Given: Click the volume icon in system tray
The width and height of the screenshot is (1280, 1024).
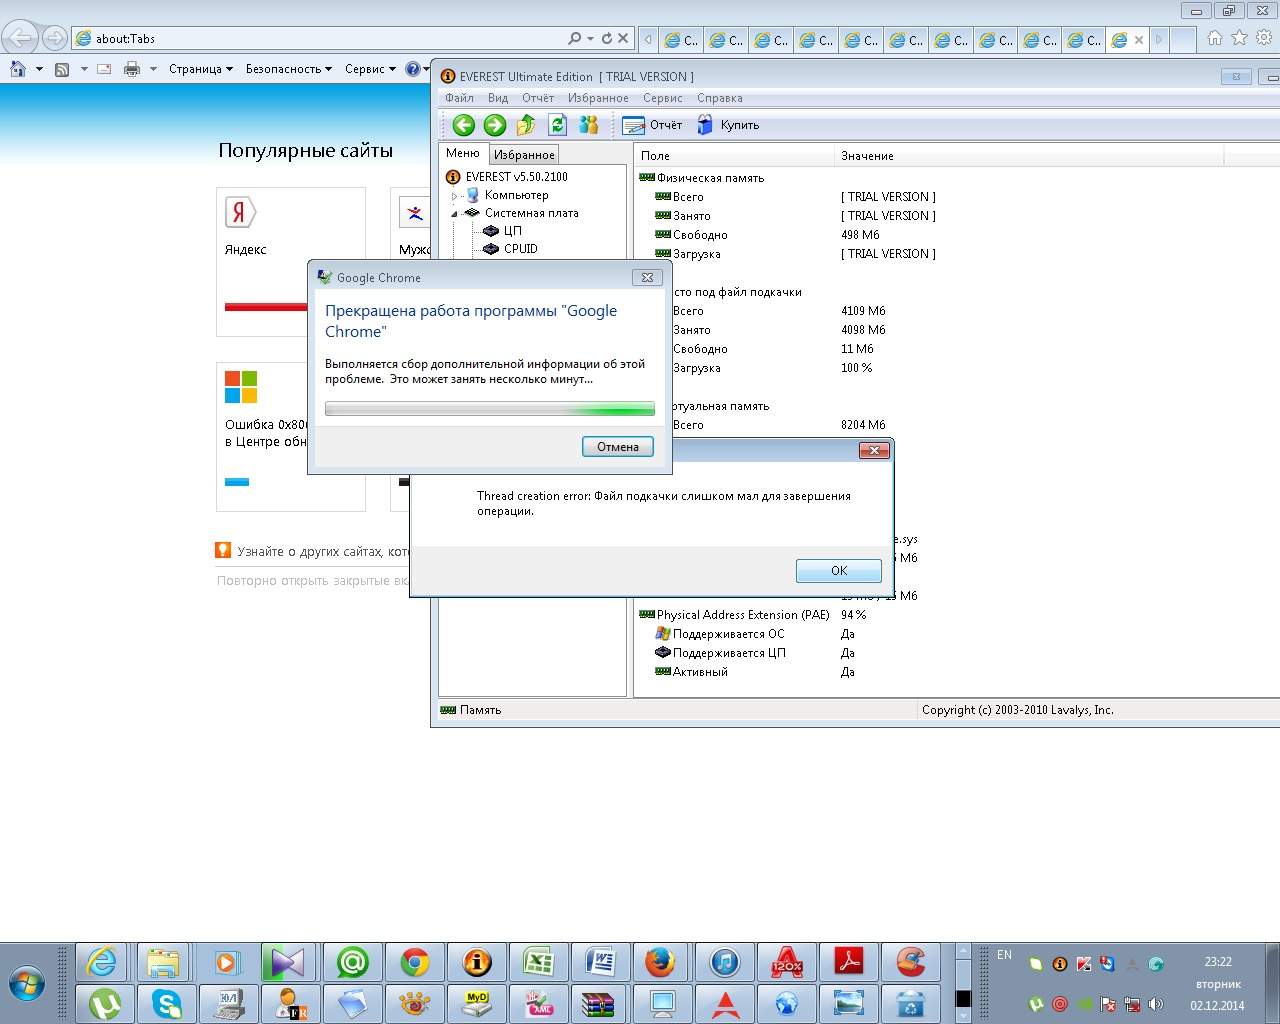Looking at the screenshot, I should point(1156,1004).
